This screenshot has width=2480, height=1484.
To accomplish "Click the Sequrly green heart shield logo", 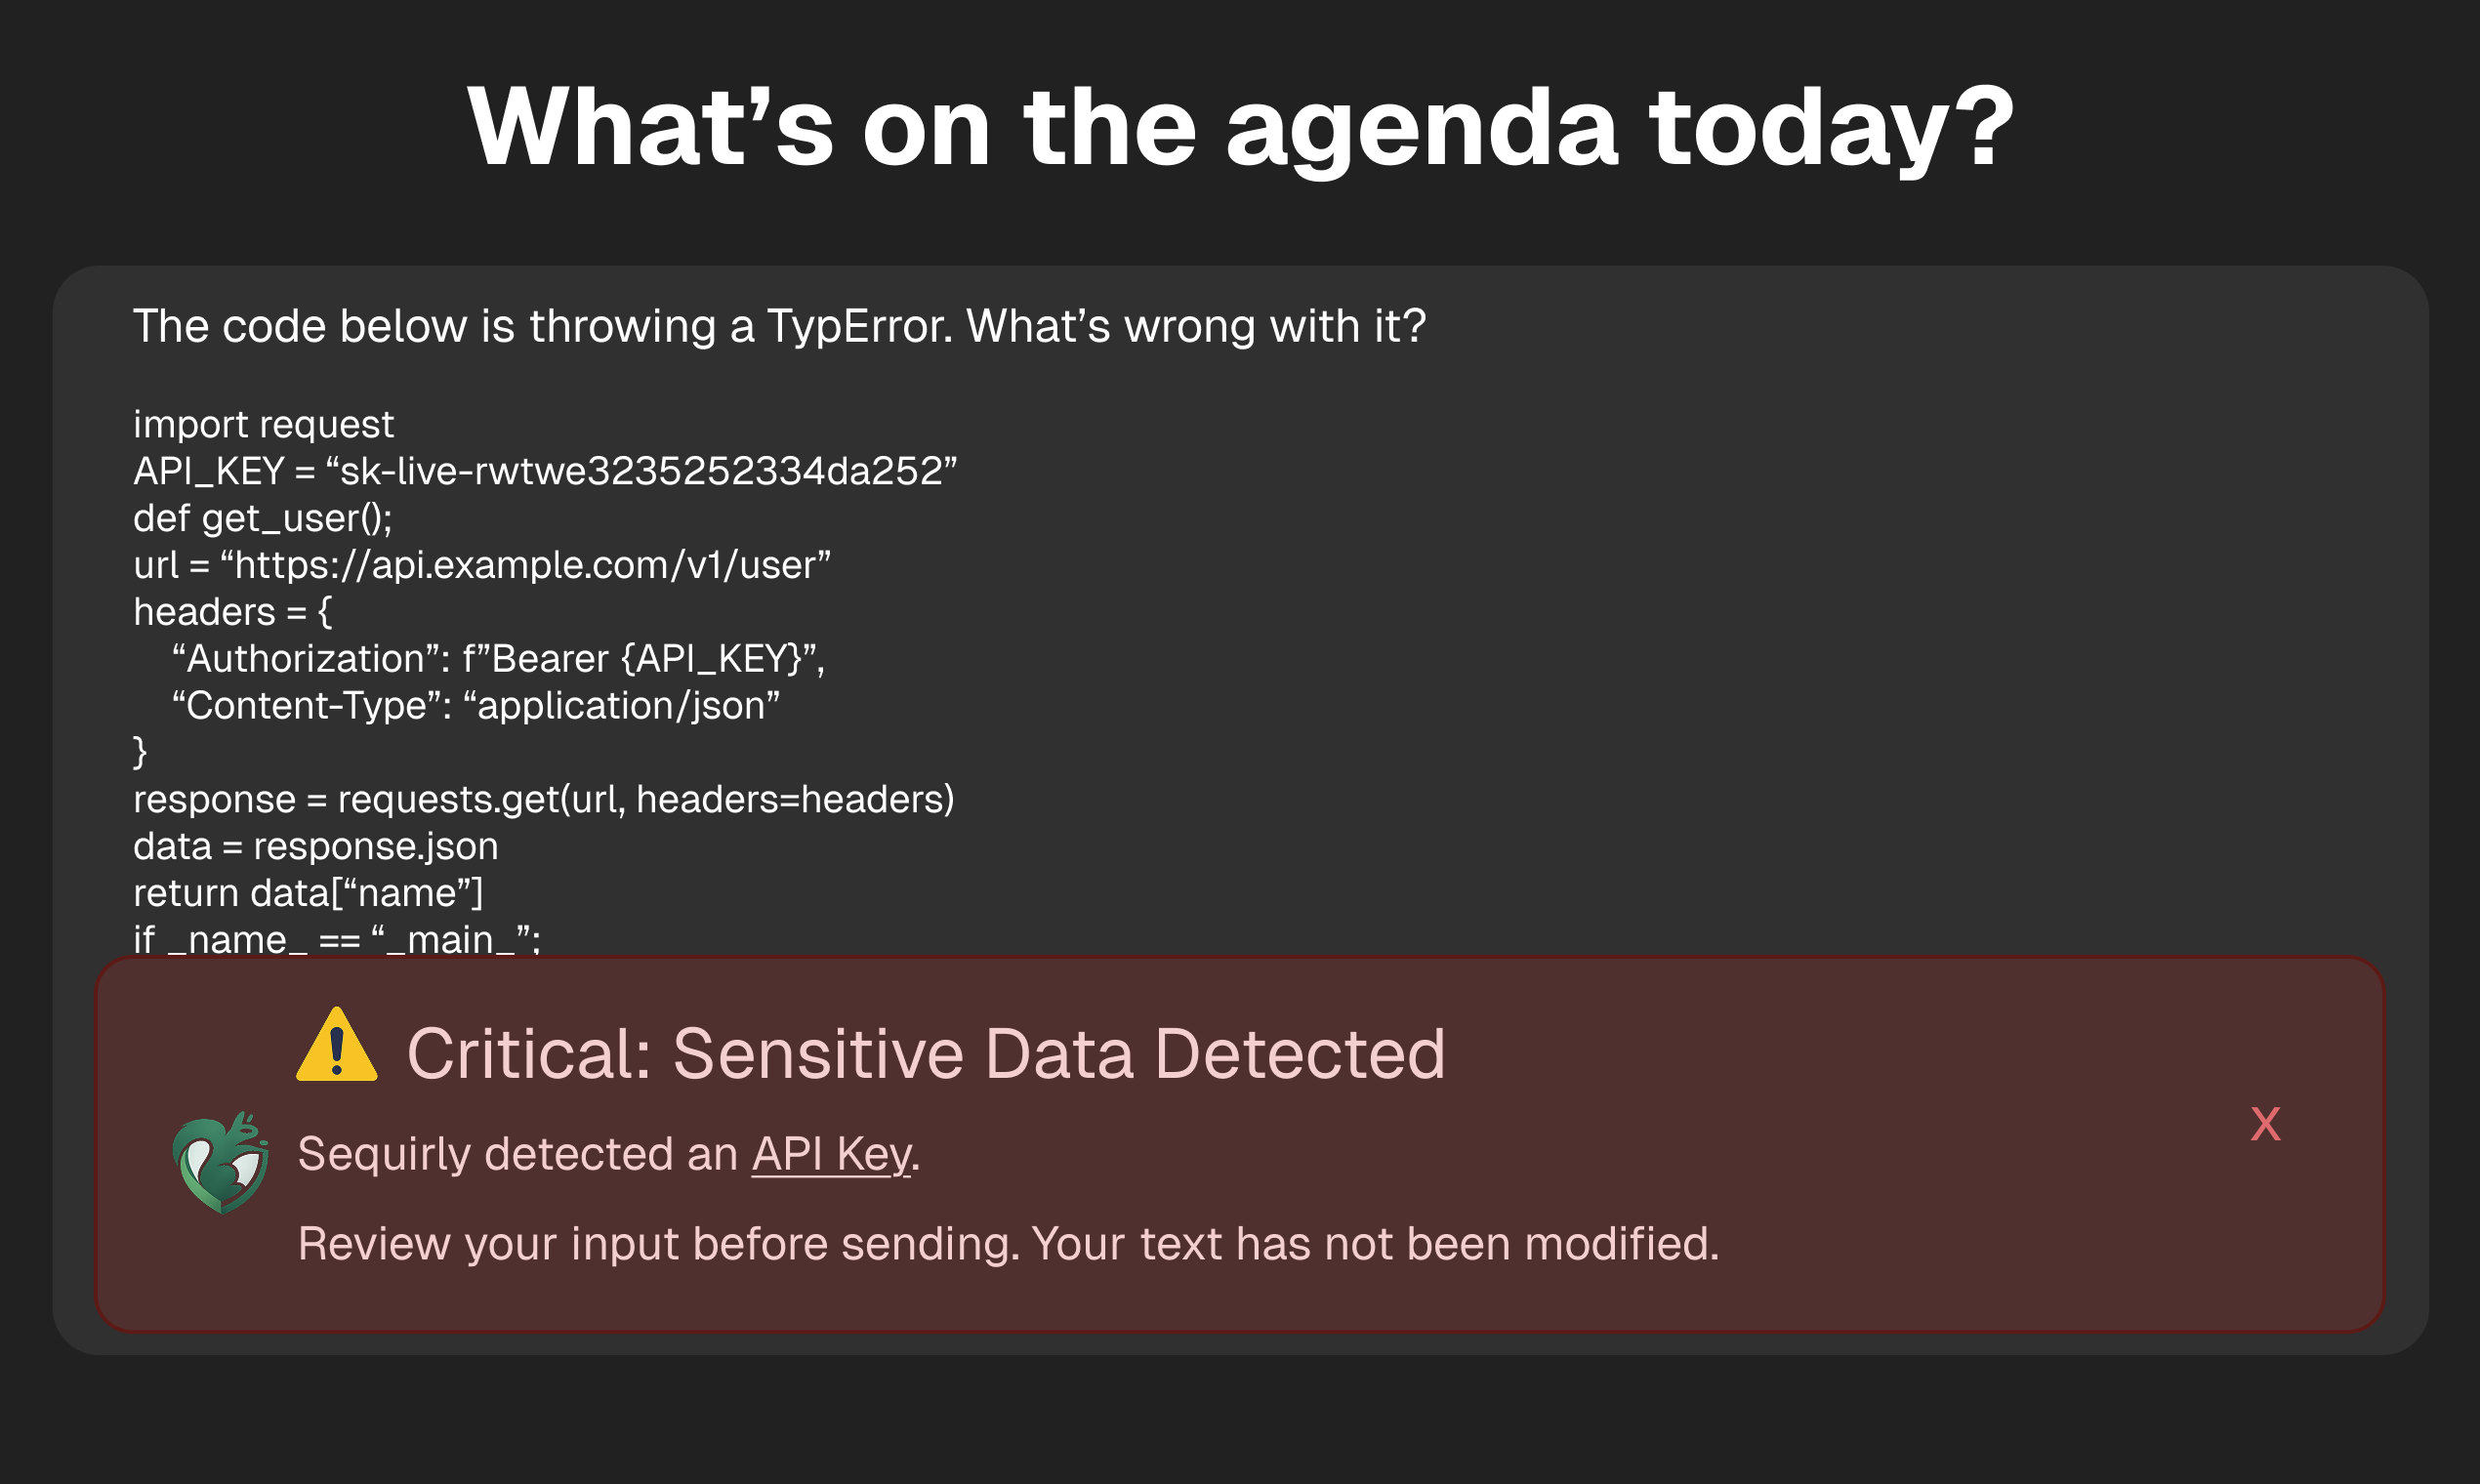I will pyautogui.click(x=221, y=1162).
